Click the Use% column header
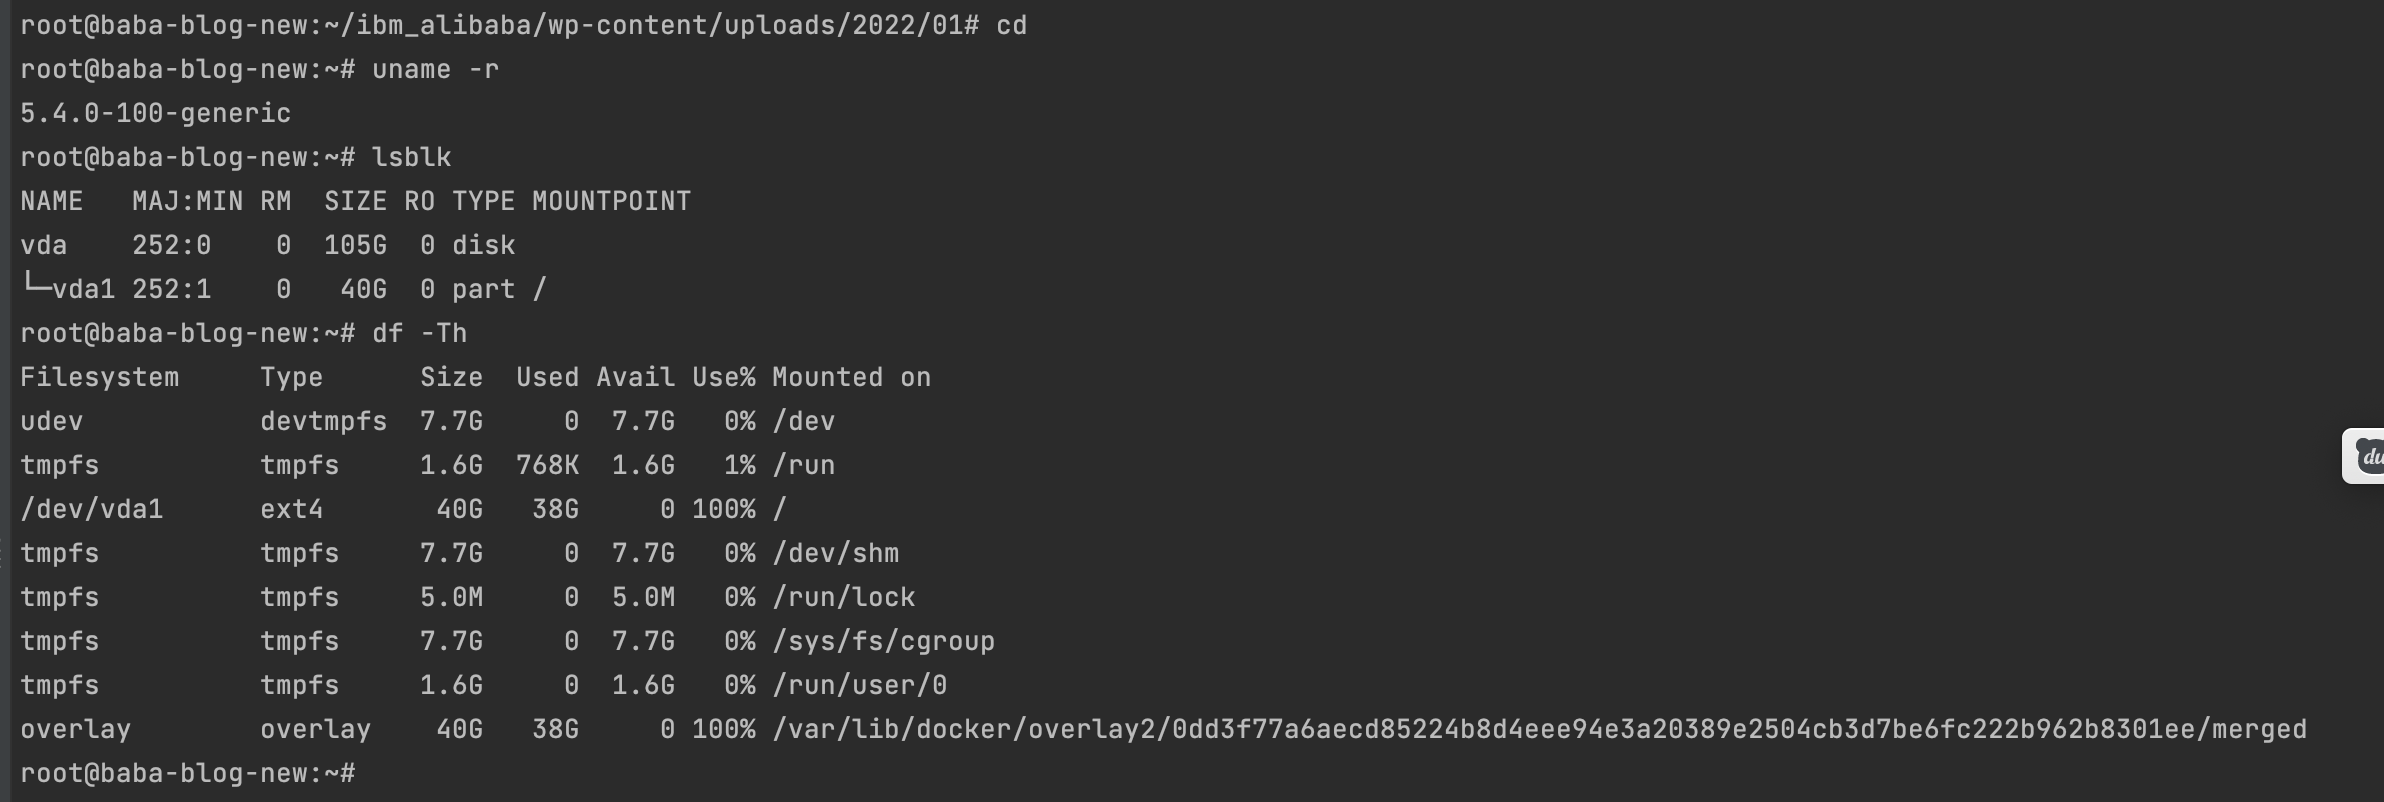 pos(723,377)
